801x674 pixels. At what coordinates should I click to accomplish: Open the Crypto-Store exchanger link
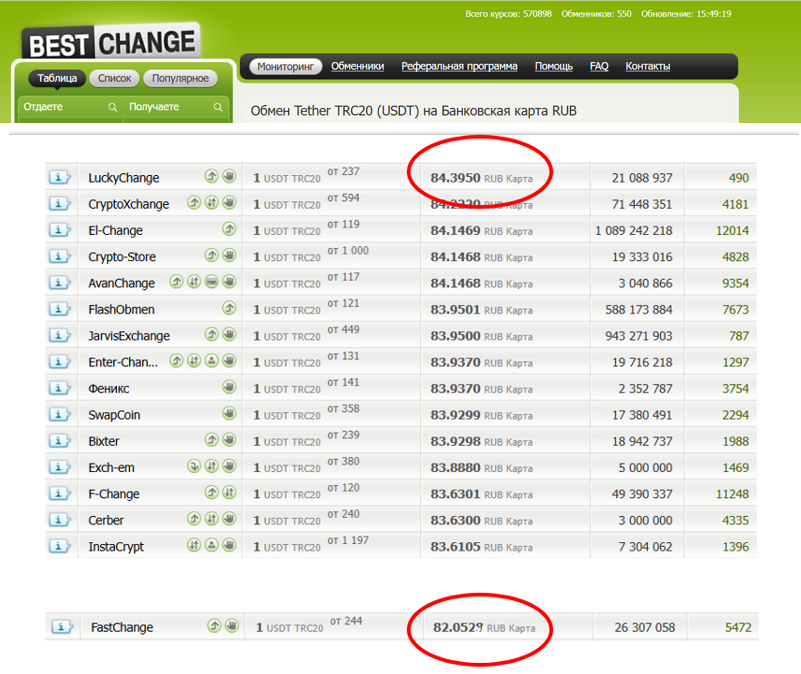pos(122,257)
